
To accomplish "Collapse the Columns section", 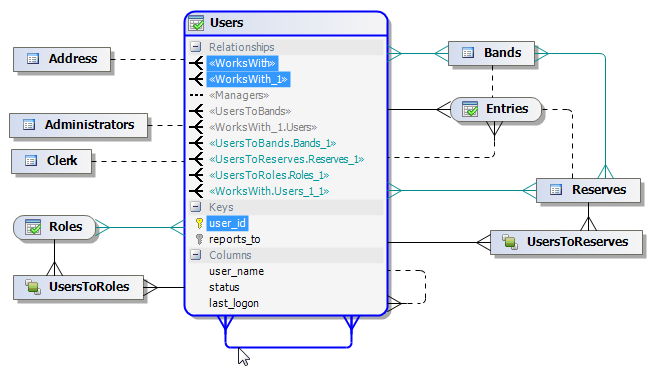I will point(196,255).
